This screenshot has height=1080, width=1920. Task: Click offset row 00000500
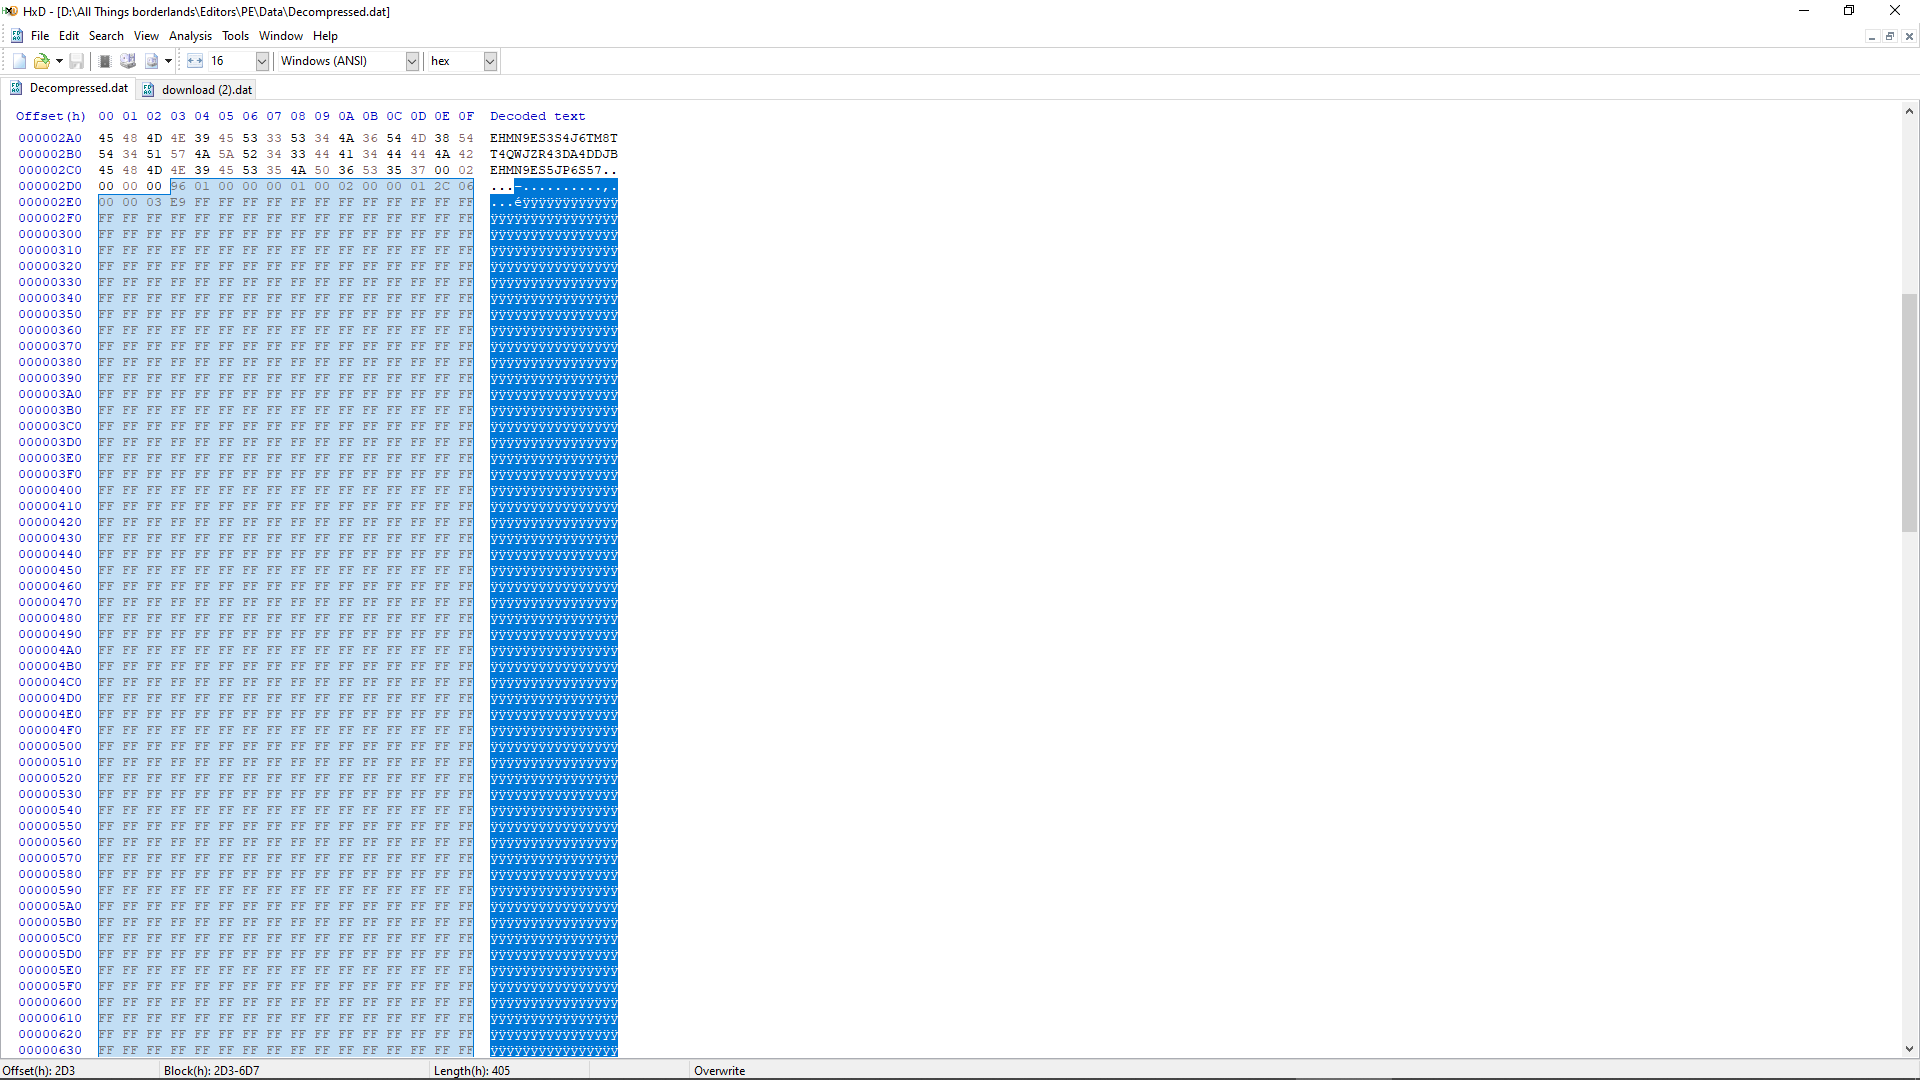click(50, 746)
